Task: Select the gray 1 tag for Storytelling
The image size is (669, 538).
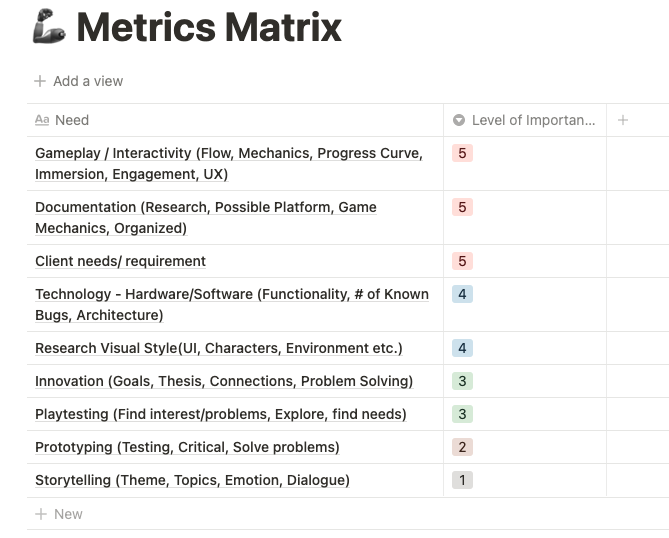Action: pos(462,480)
